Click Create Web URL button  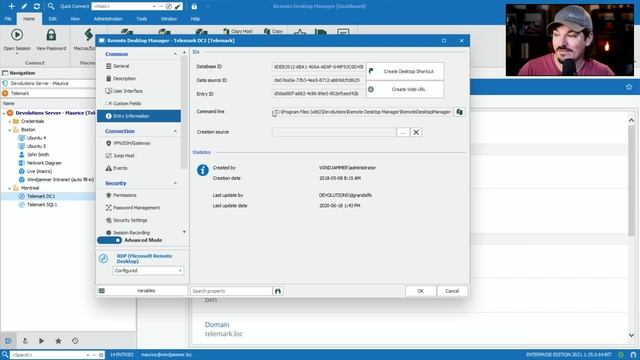coord(405,89)
